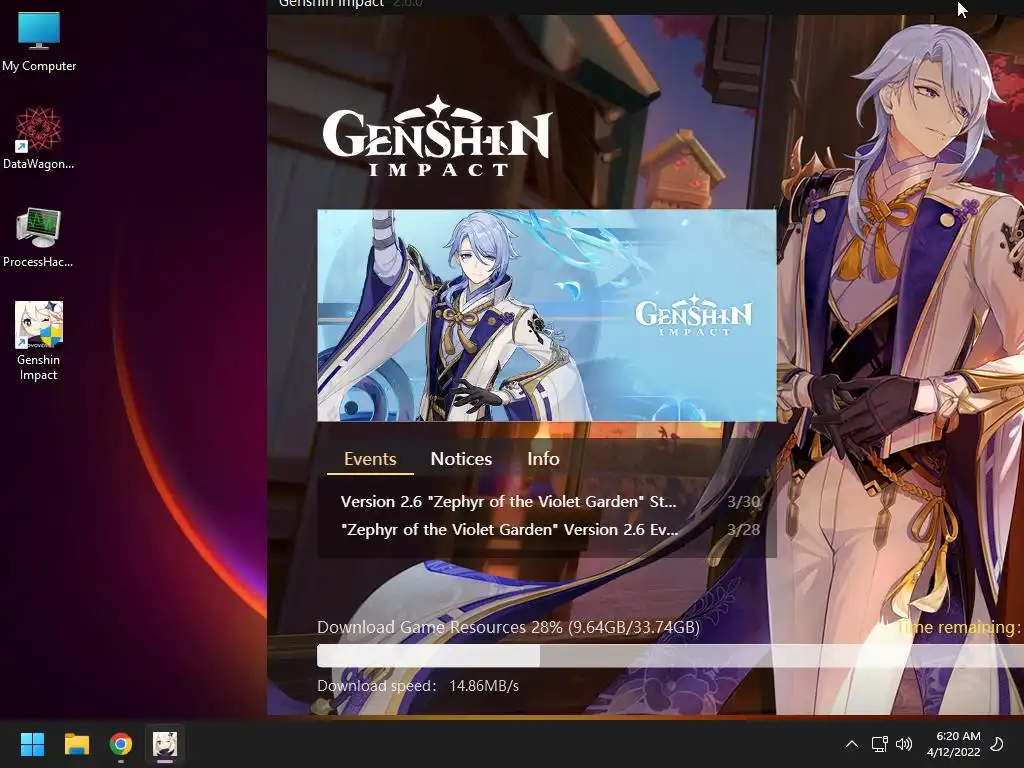Screen dimensions: 1024x768
Task: Open the notification moon icon
Action: tap(997, 744)
